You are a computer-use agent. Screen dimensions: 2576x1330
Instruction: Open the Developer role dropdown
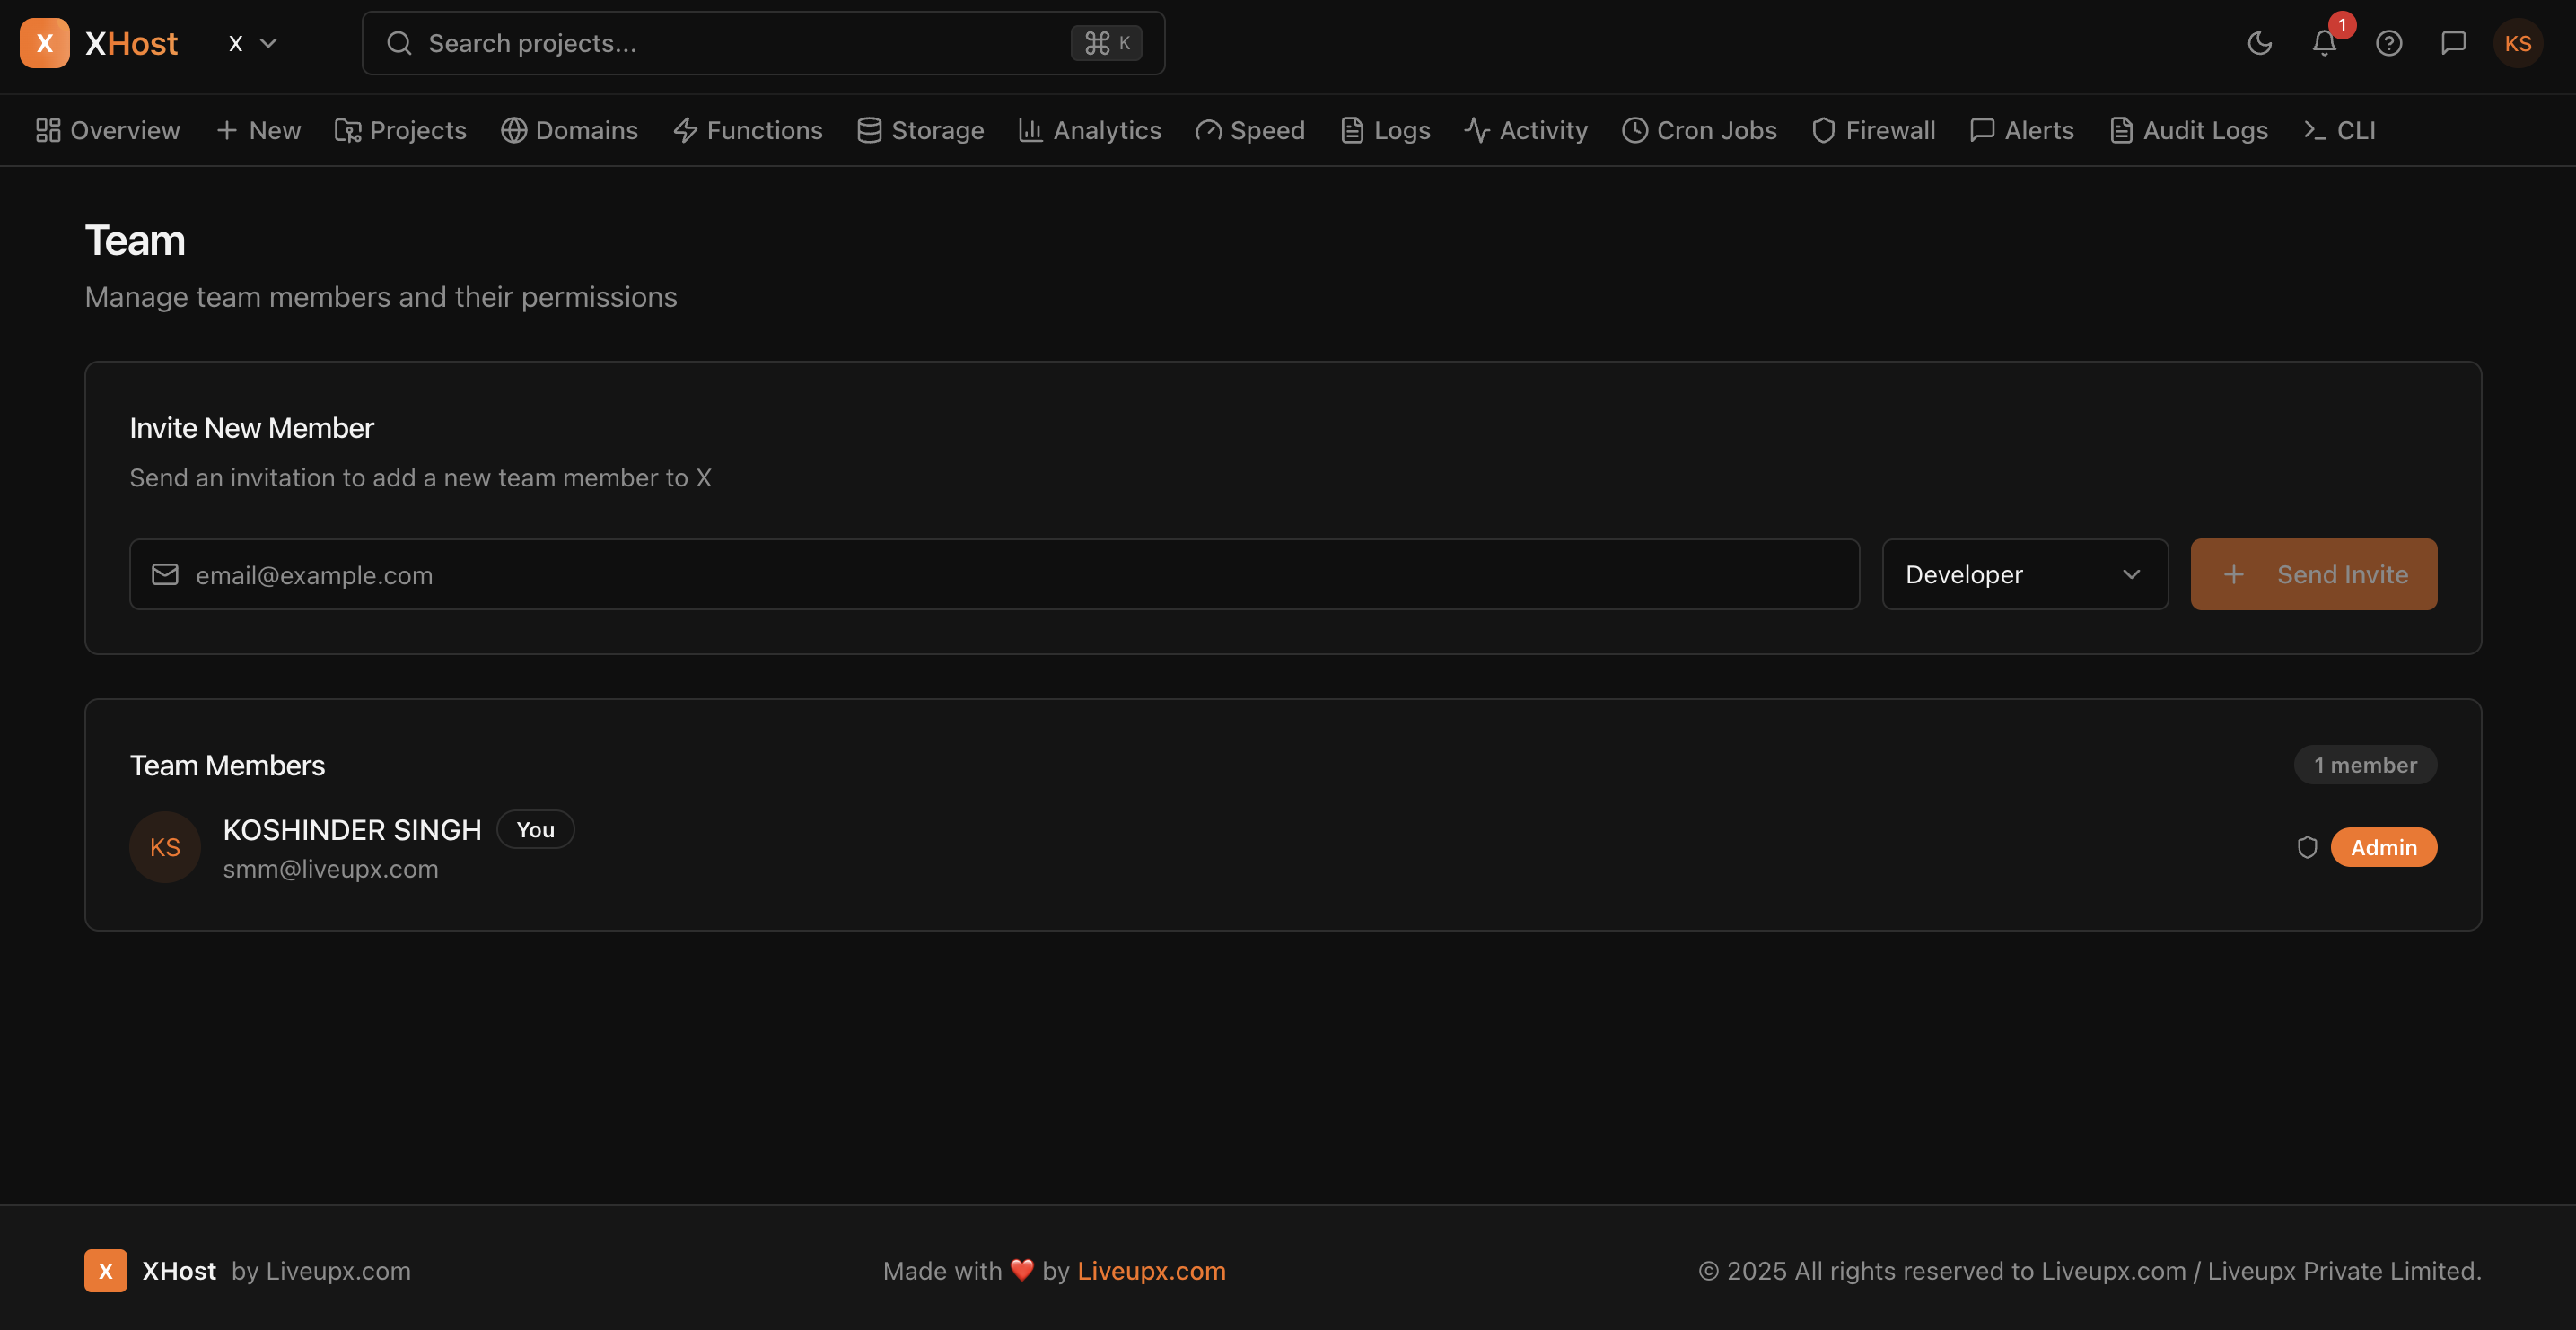[x=2024, y=574]
